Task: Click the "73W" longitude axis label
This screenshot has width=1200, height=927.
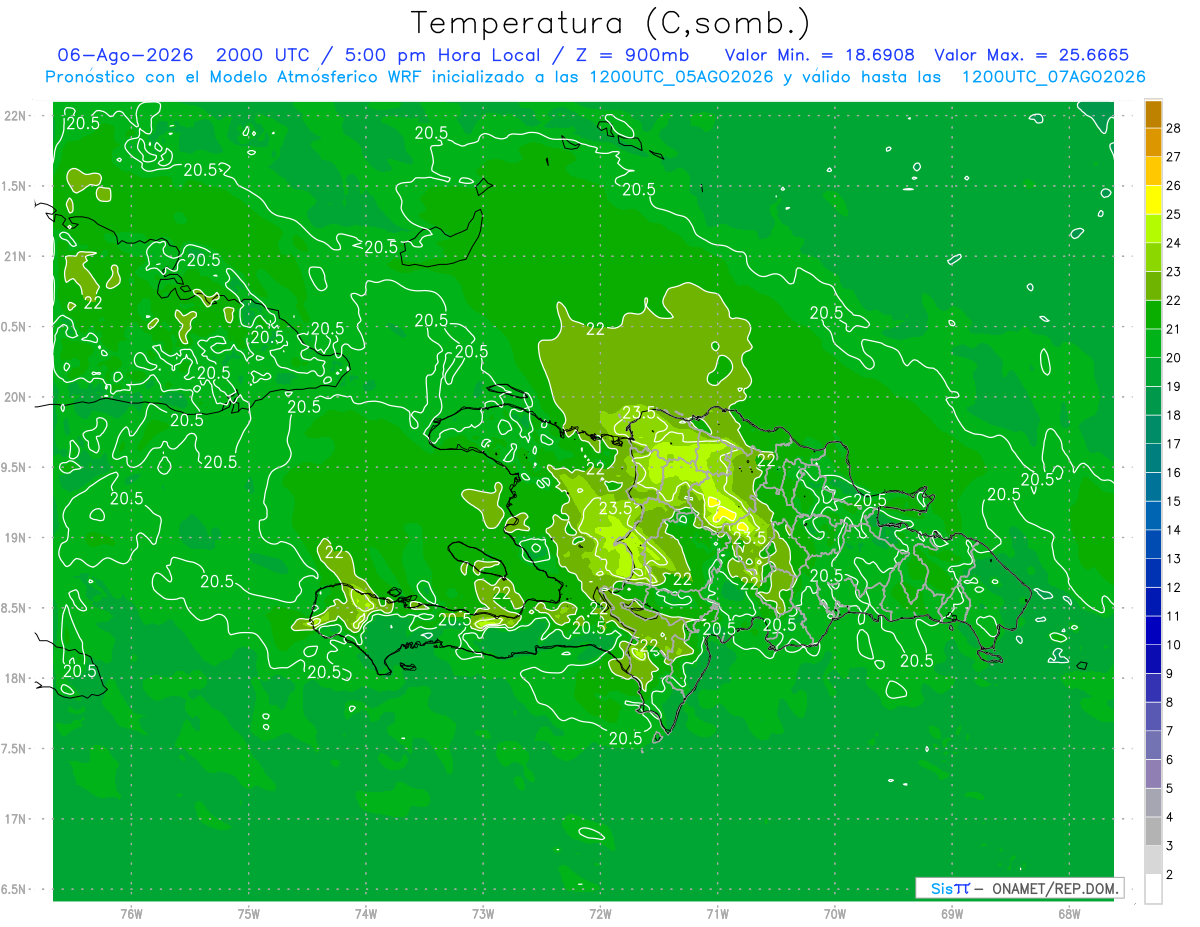Action: [x=483, y=914]
